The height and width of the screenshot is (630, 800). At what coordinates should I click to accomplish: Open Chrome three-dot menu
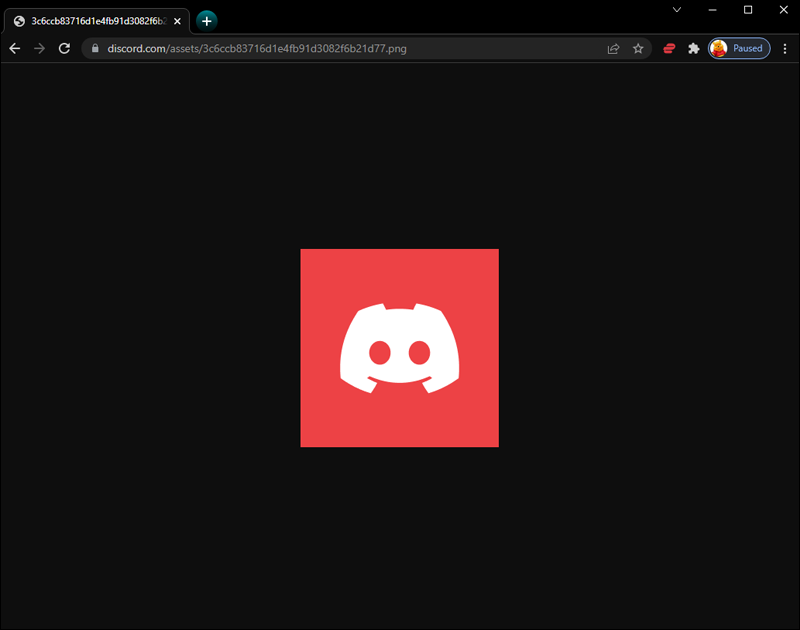785,48
